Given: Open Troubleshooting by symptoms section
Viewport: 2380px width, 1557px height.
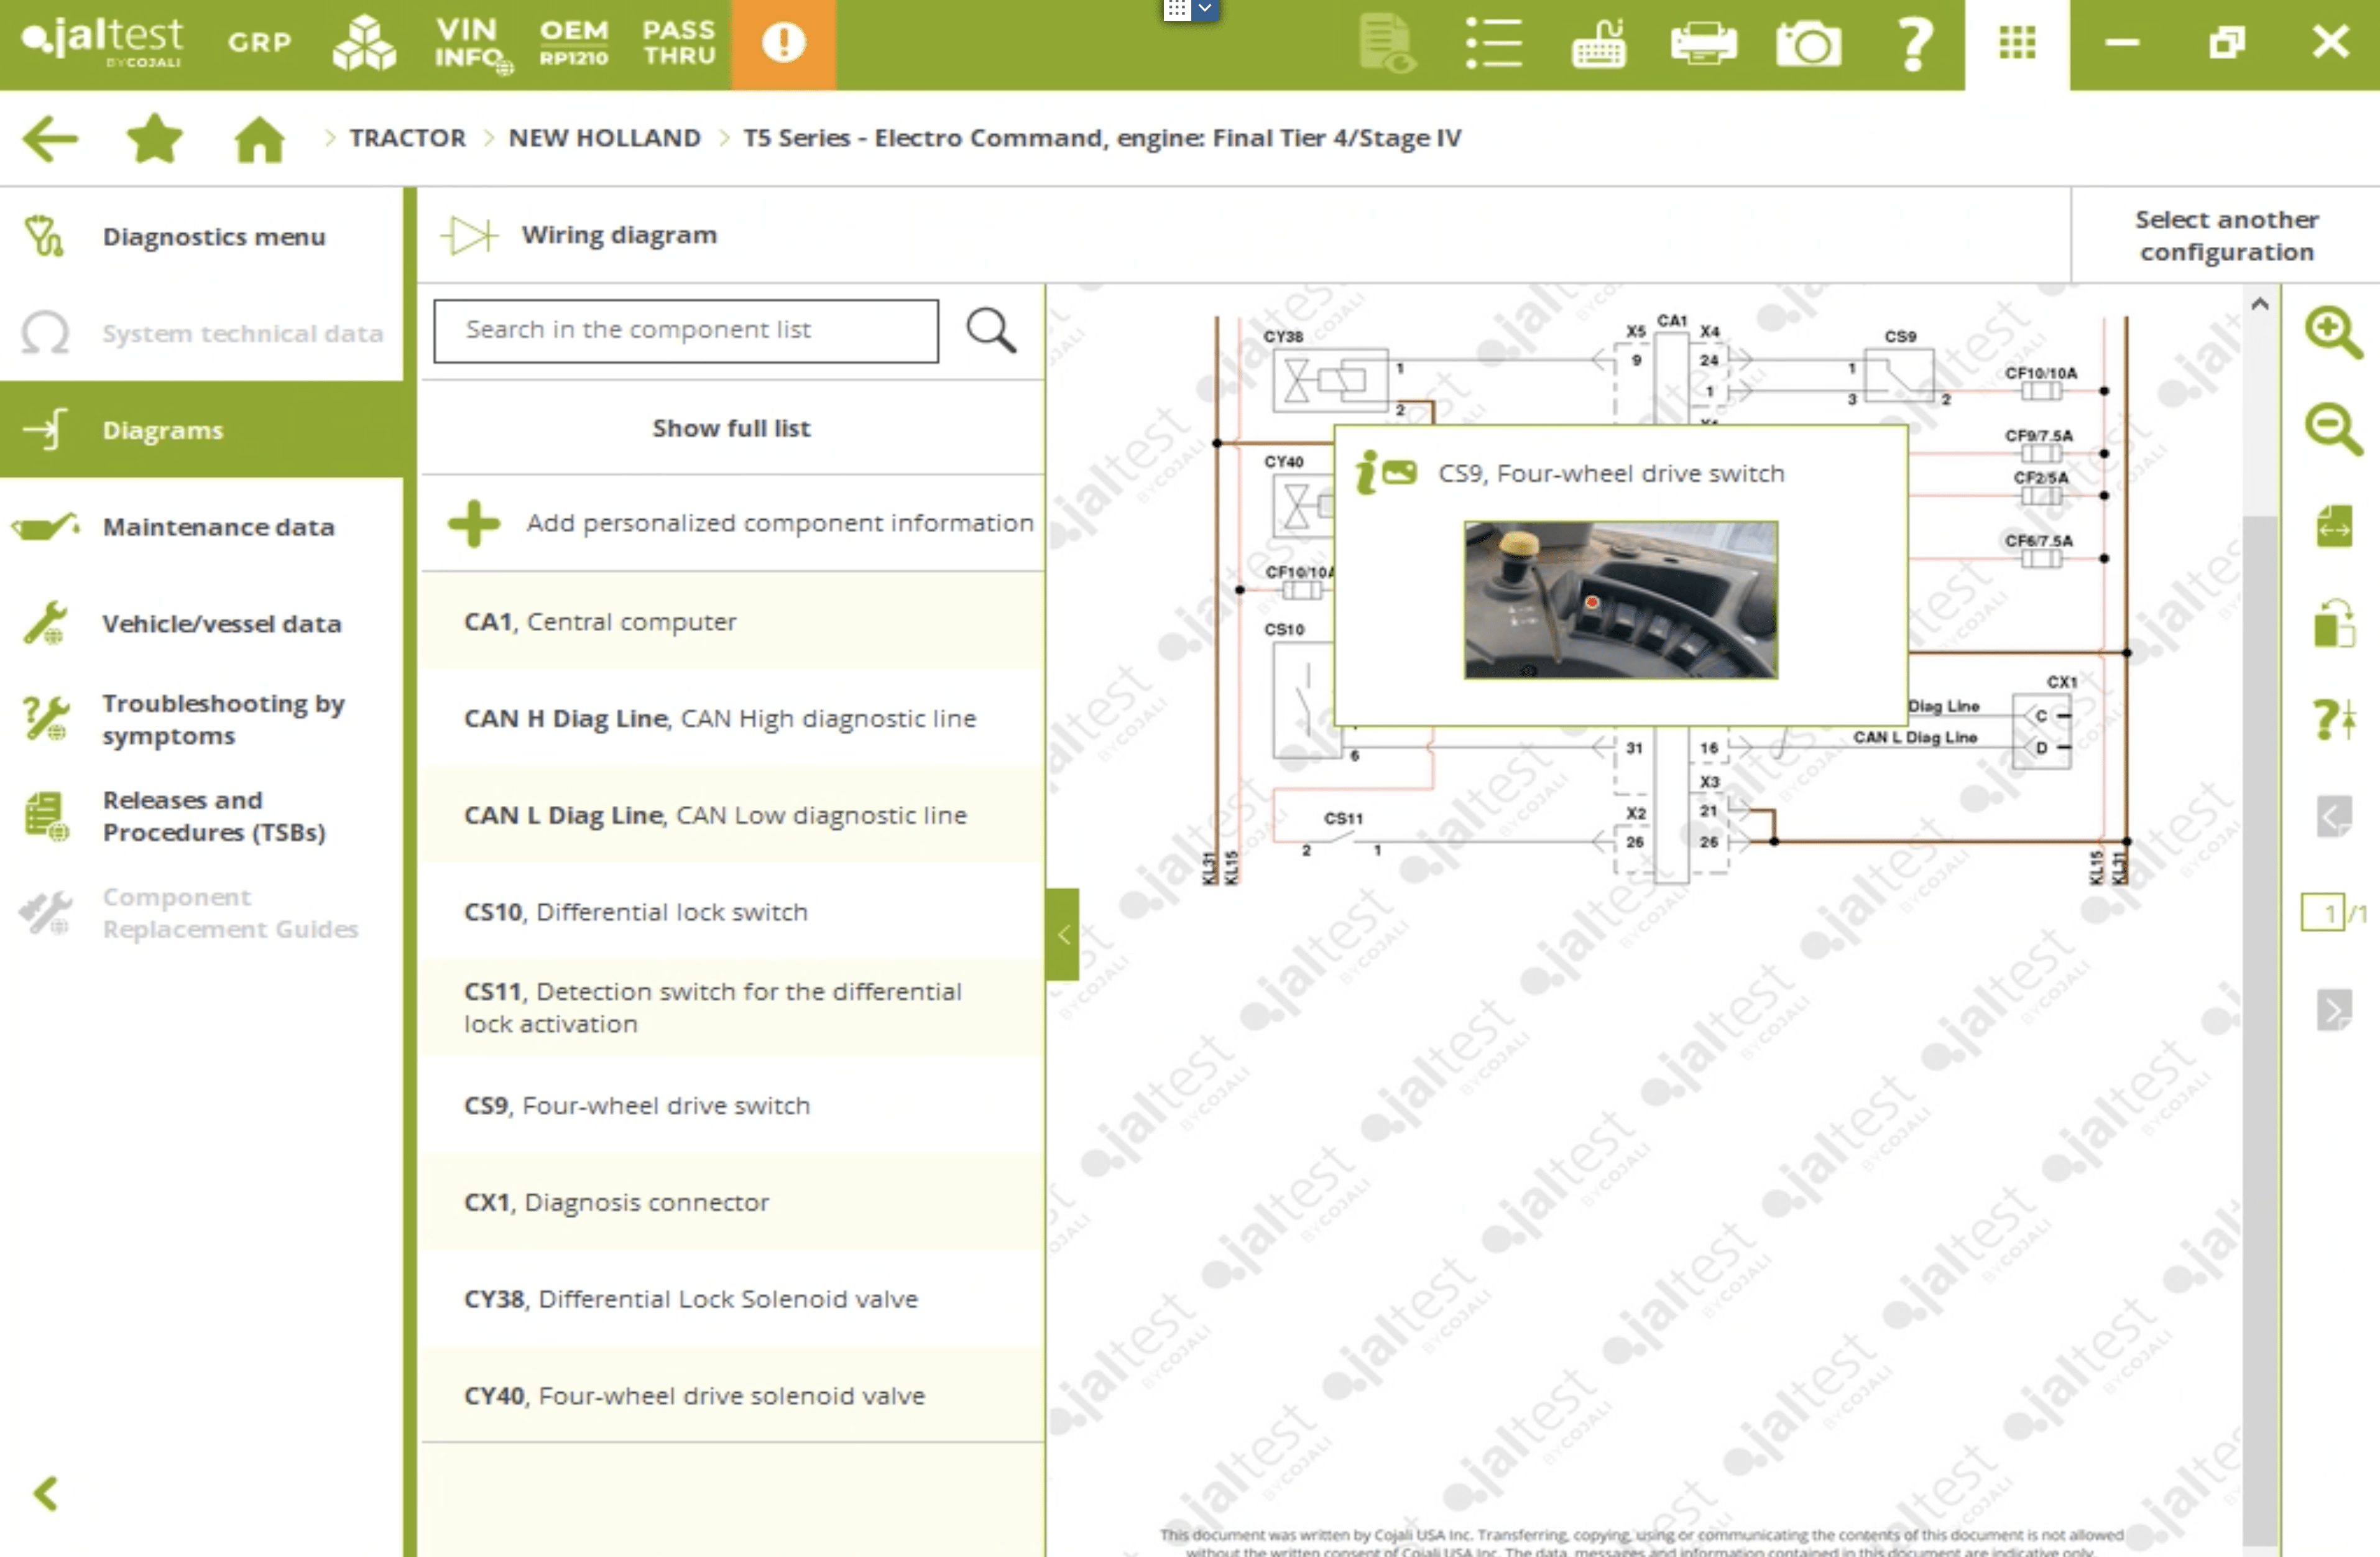Looking at the screenshot, I should pos(222,719).
